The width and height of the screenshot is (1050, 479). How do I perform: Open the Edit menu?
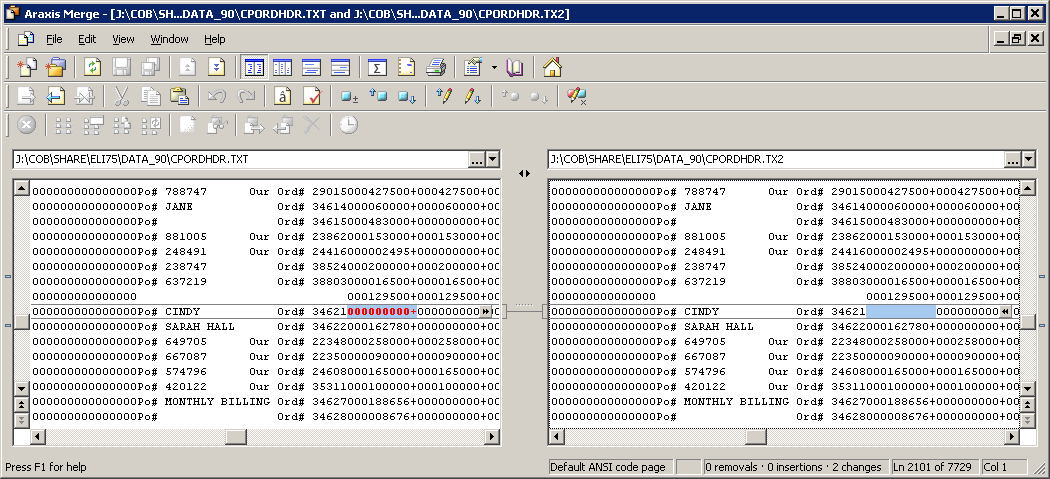tap(87, 39)
